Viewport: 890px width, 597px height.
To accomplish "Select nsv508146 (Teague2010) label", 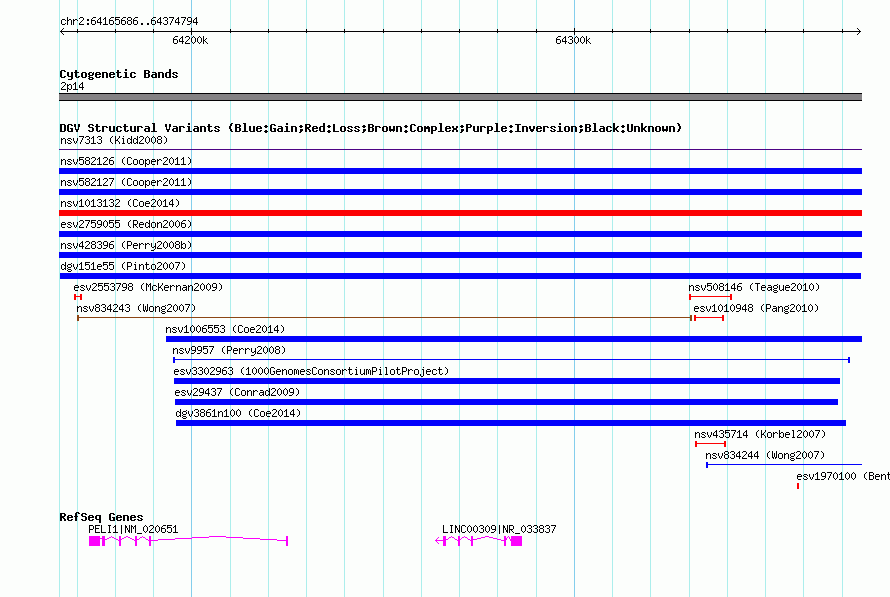I will click(x=754, y=287).
